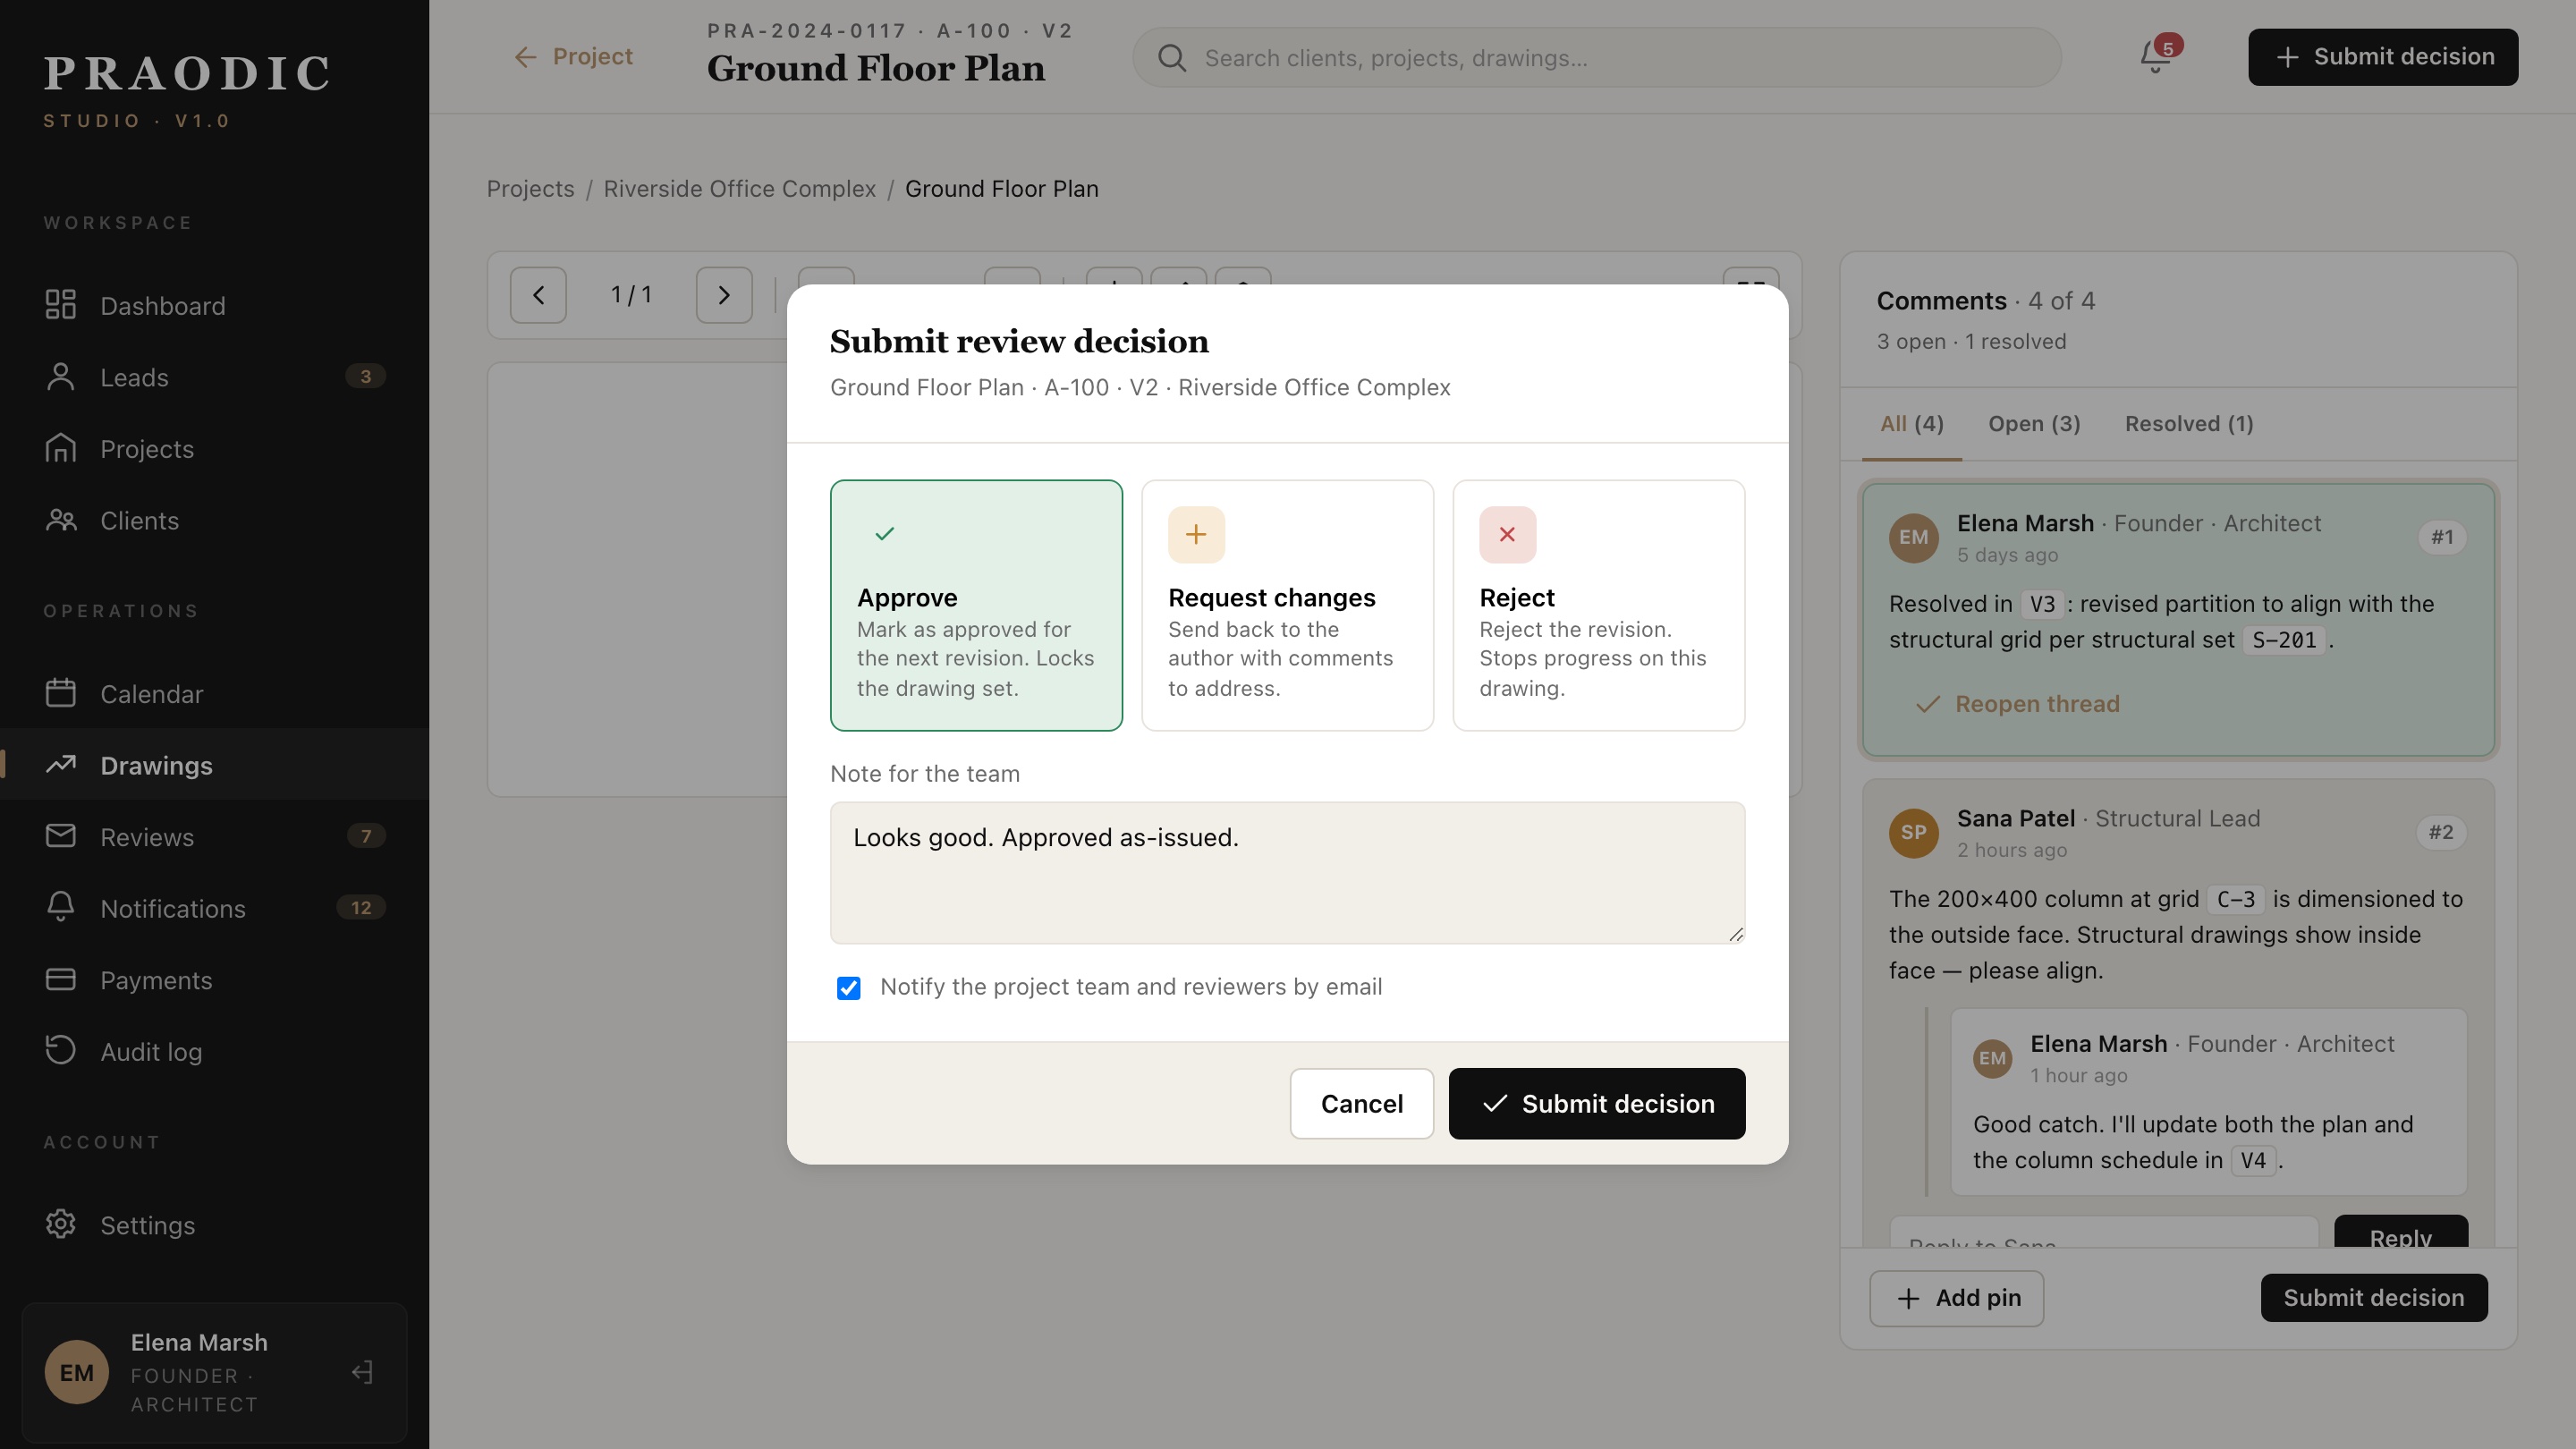Uncheck notify project team by email checkbox

coord(848,988)
